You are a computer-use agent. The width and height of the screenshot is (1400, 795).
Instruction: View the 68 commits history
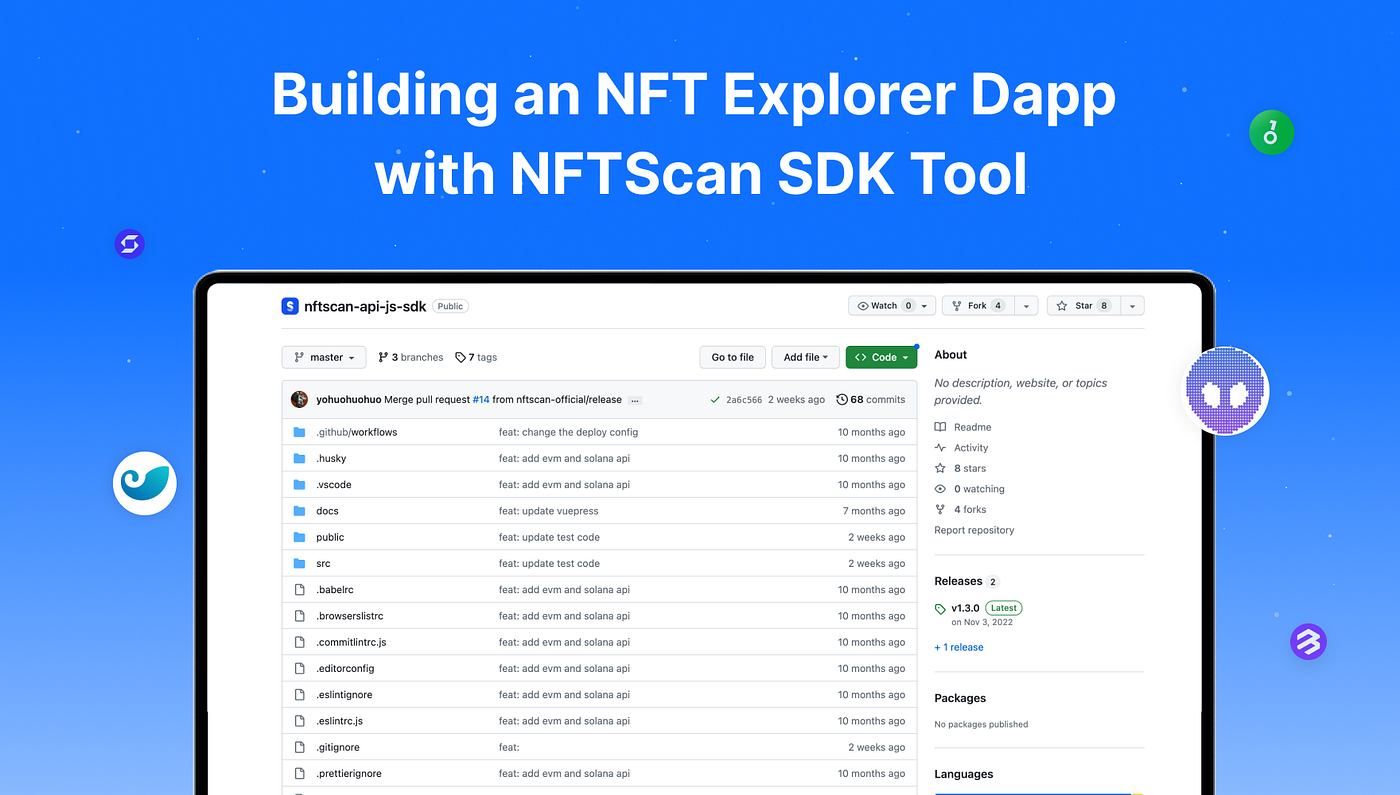point(870,399)
